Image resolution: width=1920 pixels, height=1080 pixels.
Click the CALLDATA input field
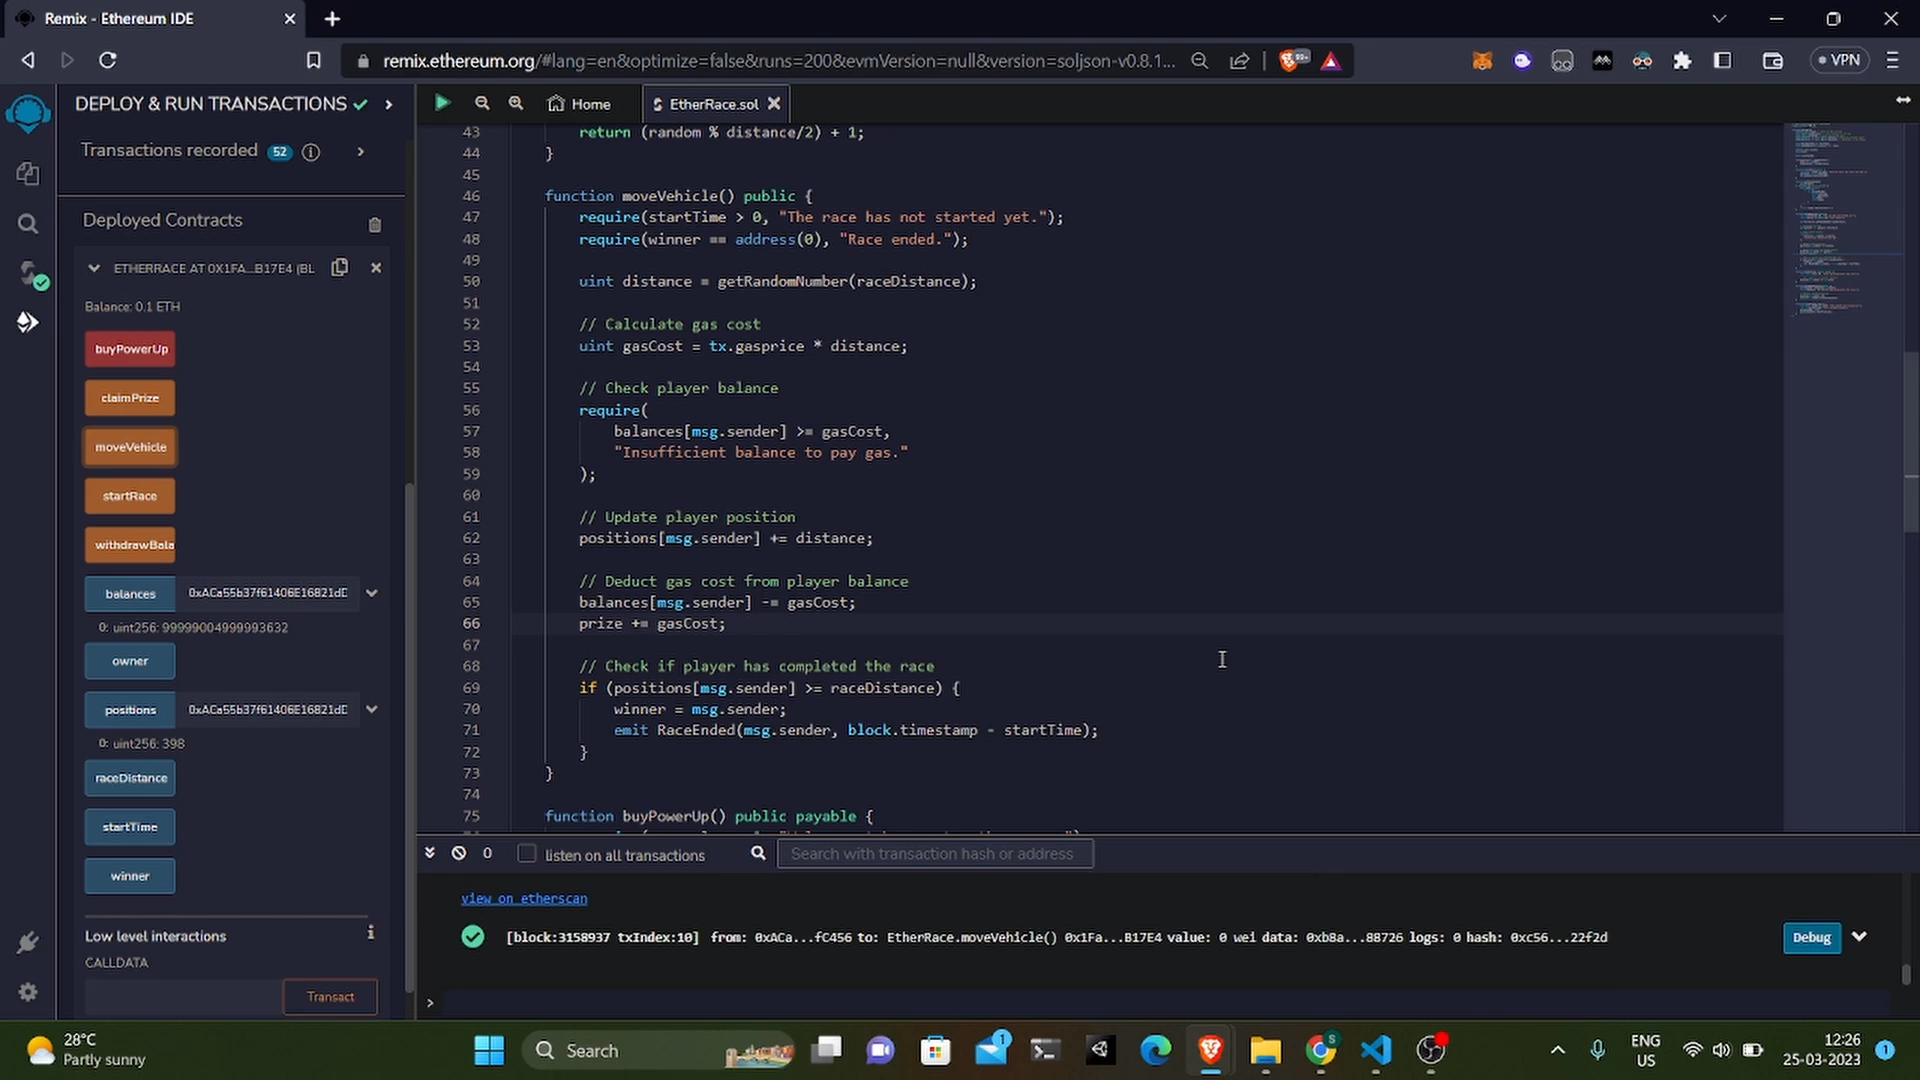(181, 997)
